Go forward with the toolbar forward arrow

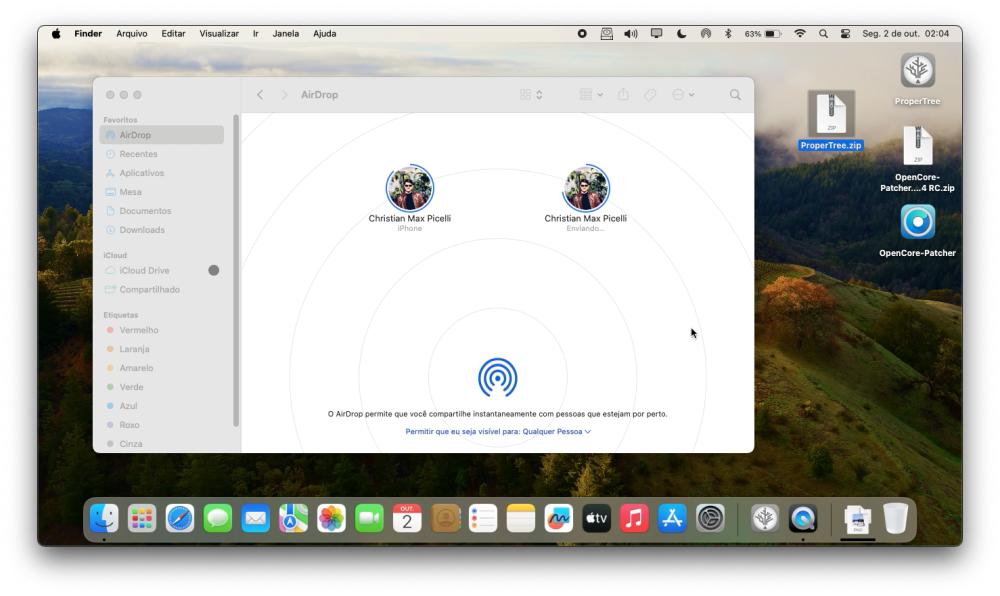coord(284,95)
